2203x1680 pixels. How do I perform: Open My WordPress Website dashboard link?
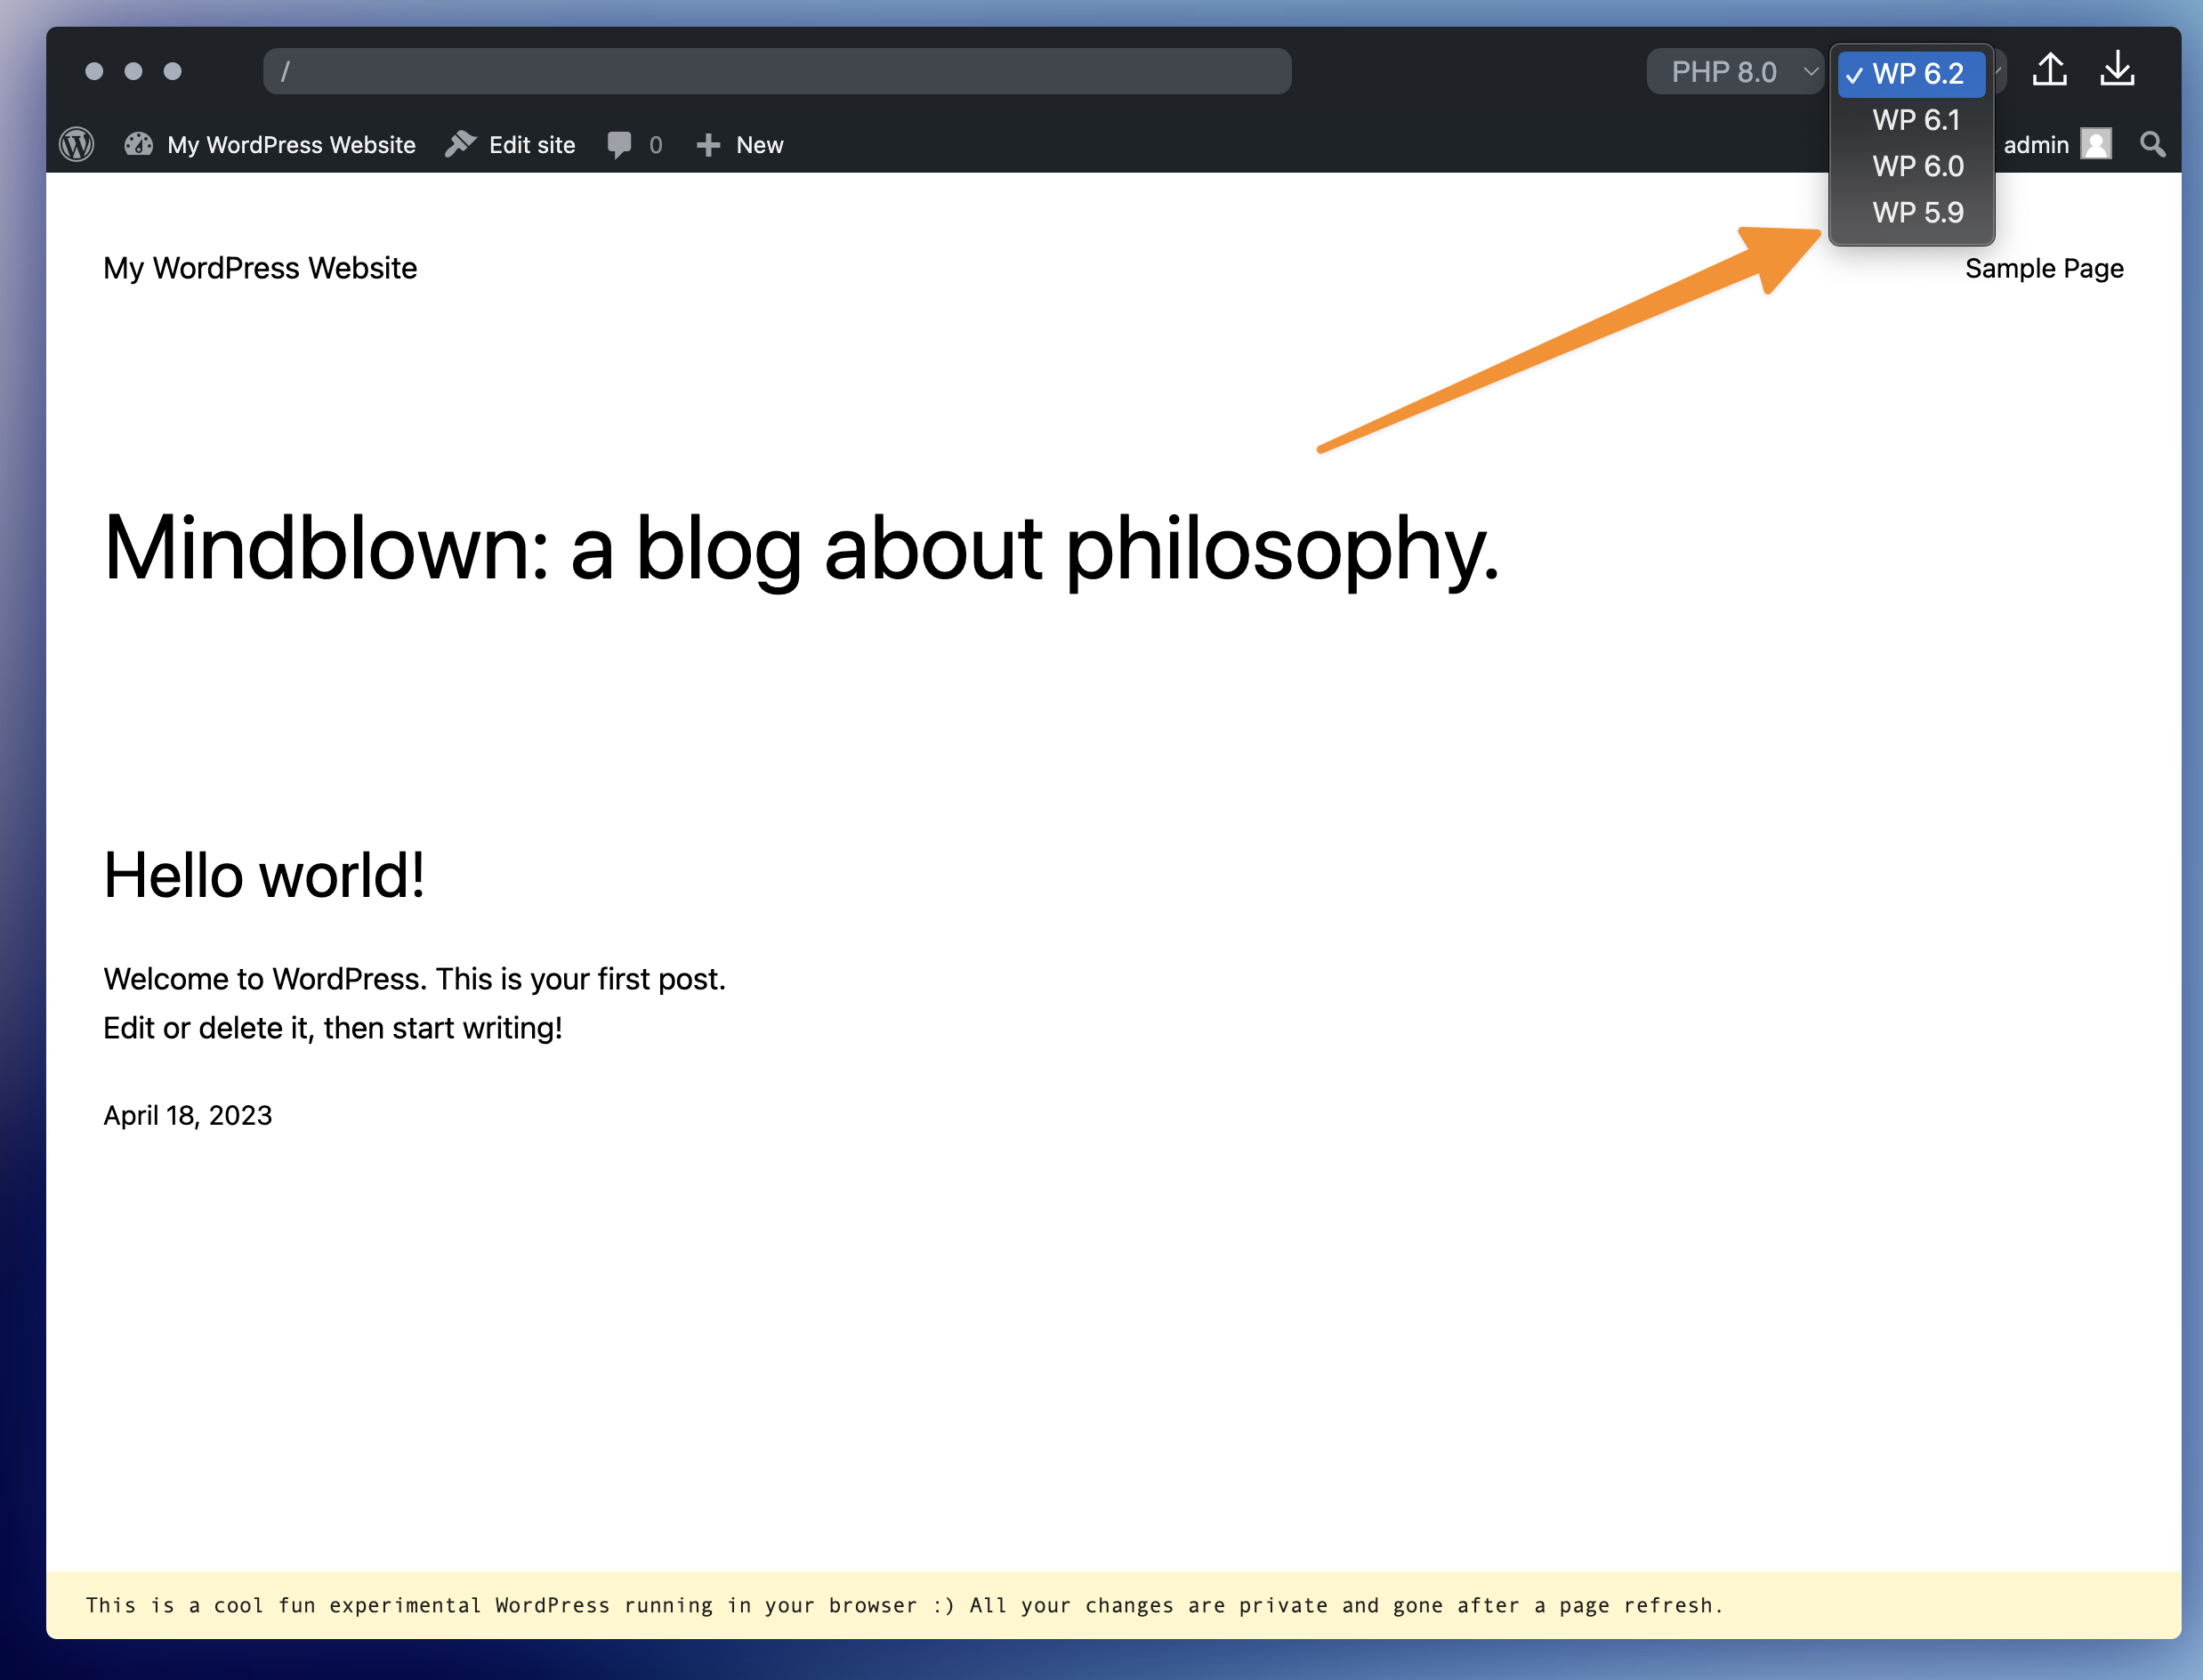(x=270, y=145)
